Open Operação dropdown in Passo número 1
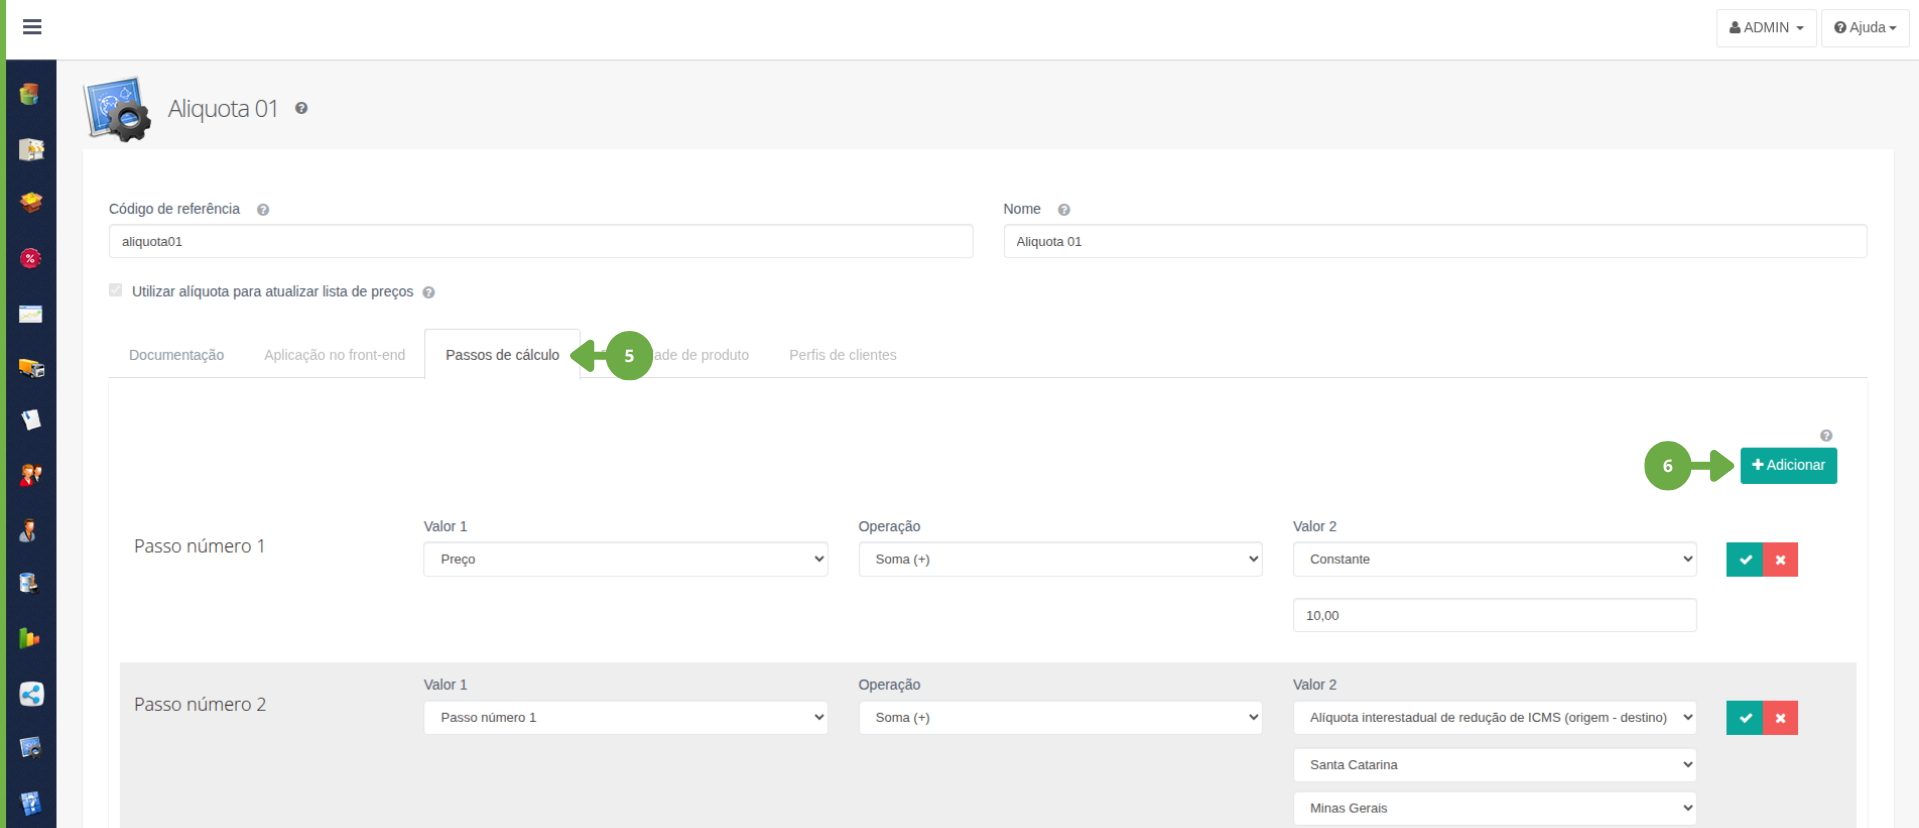1919x828 pixels. click(x=1060, y=559)
